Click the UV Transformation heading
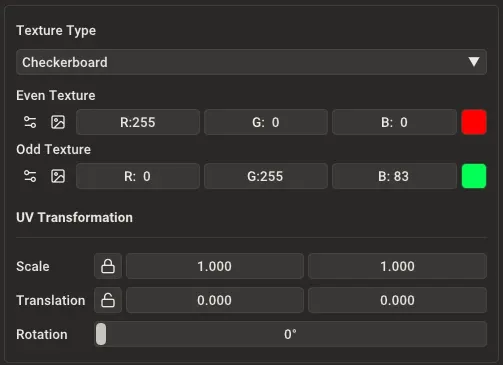The height and width of the screenshot is (365, 503). point(74,217)
